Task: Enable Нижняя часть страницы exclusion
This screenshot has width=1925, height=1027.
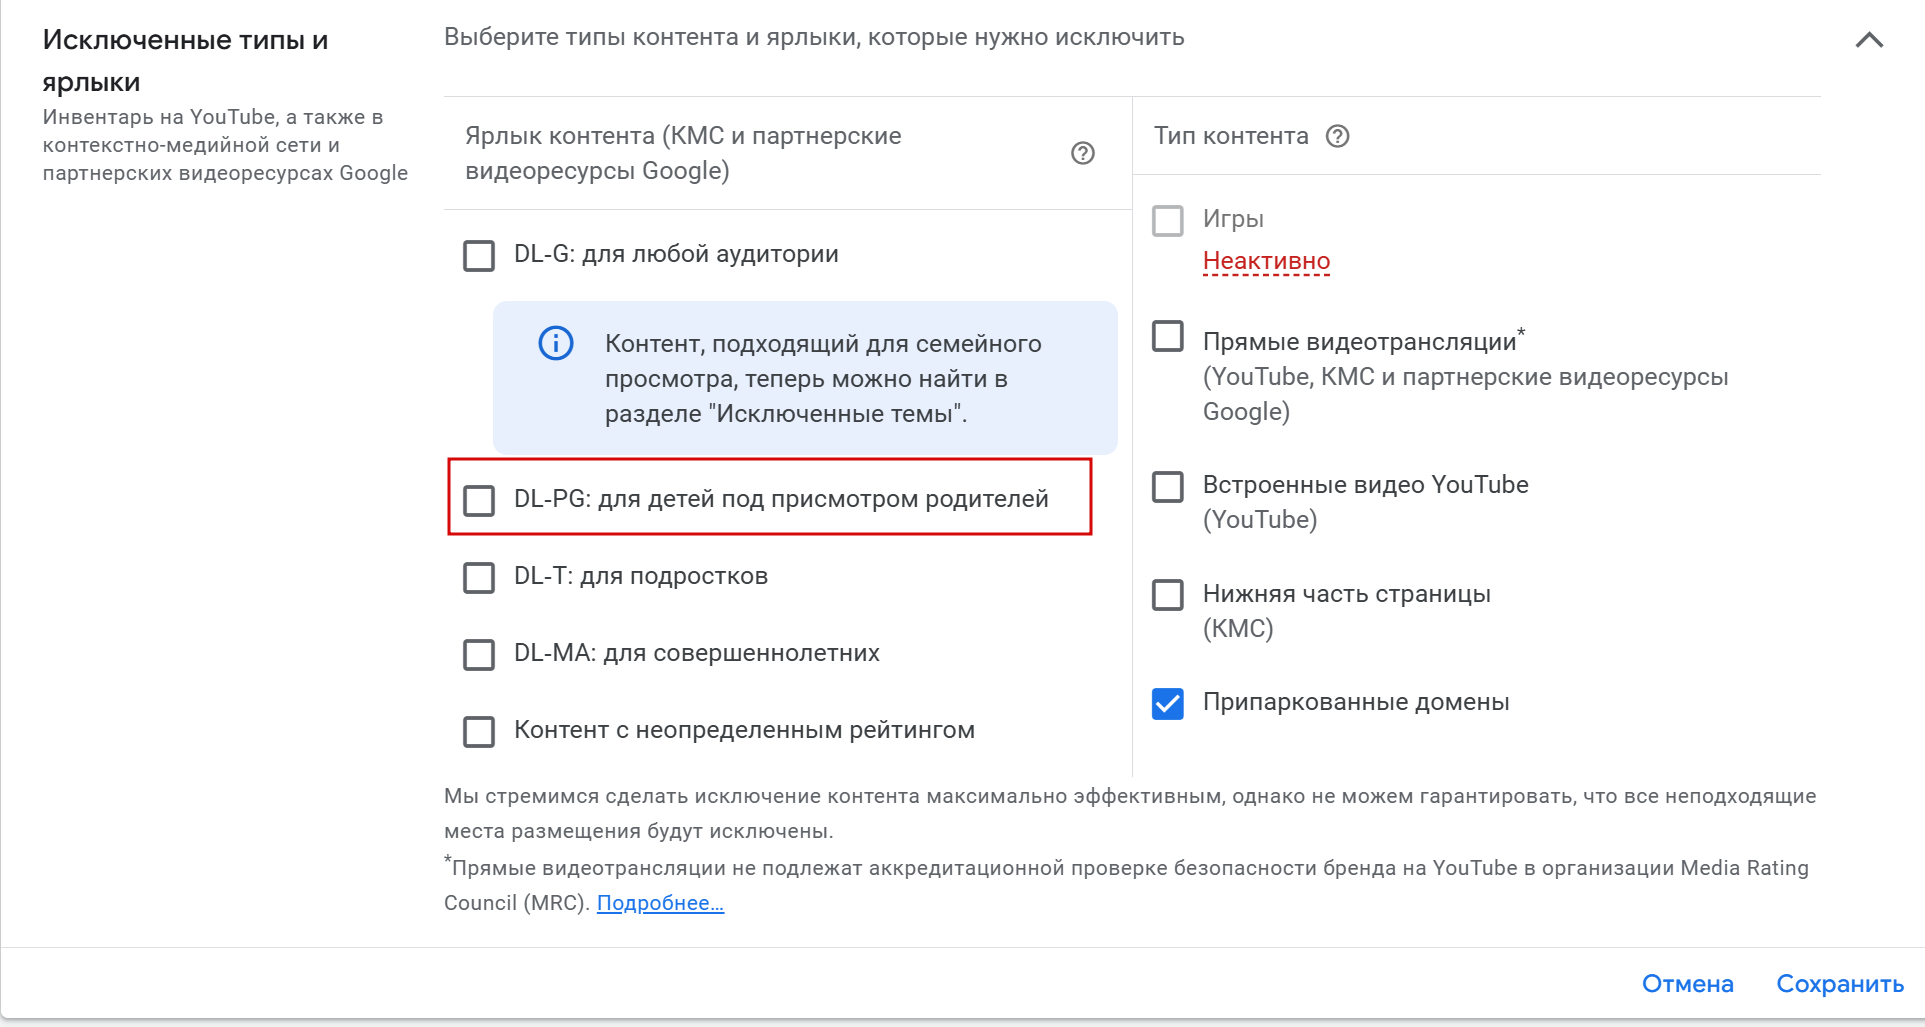Action: 1167,594
